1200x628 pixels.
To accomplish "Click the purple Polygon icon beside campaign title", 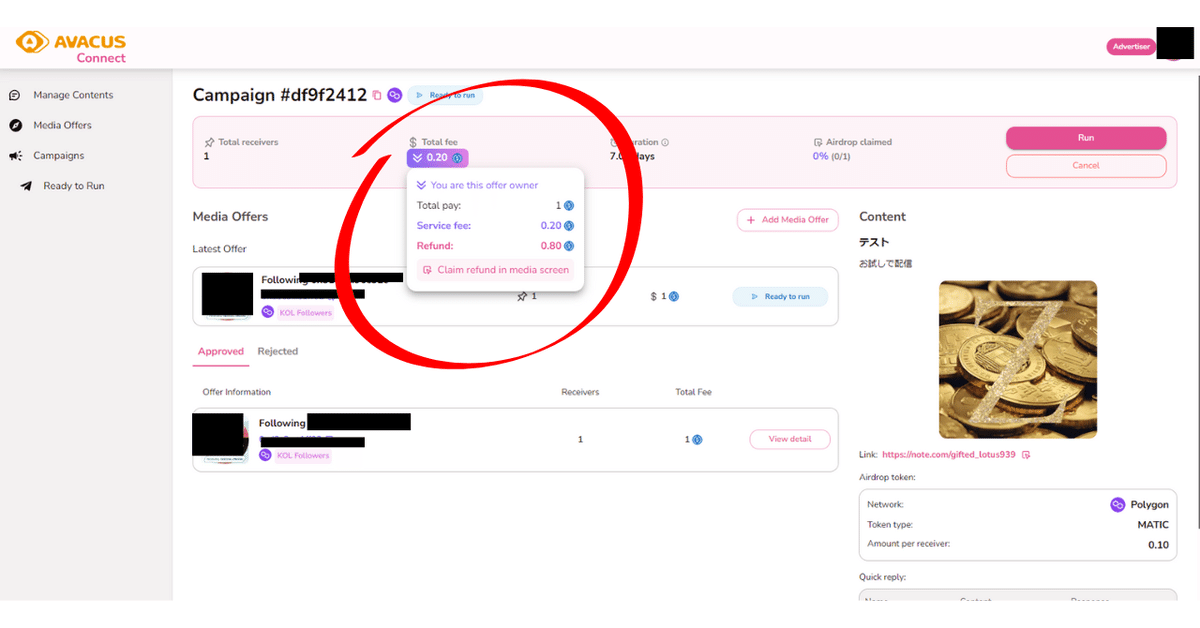I will click(x=395, y=96).
